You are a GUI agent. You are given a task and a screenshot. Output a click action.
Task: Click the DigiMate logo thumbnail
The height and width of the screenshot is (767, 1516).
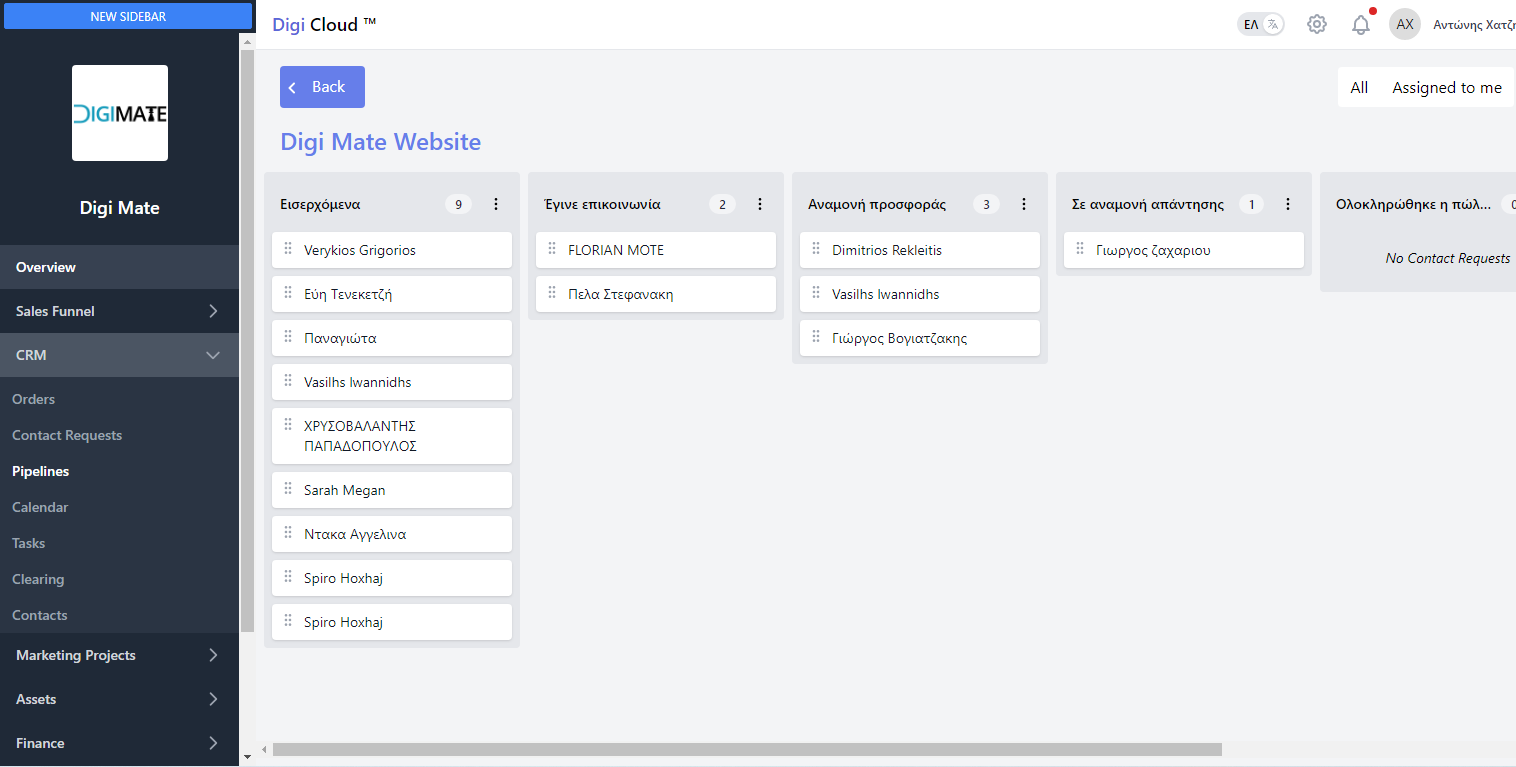pos(120,113)
